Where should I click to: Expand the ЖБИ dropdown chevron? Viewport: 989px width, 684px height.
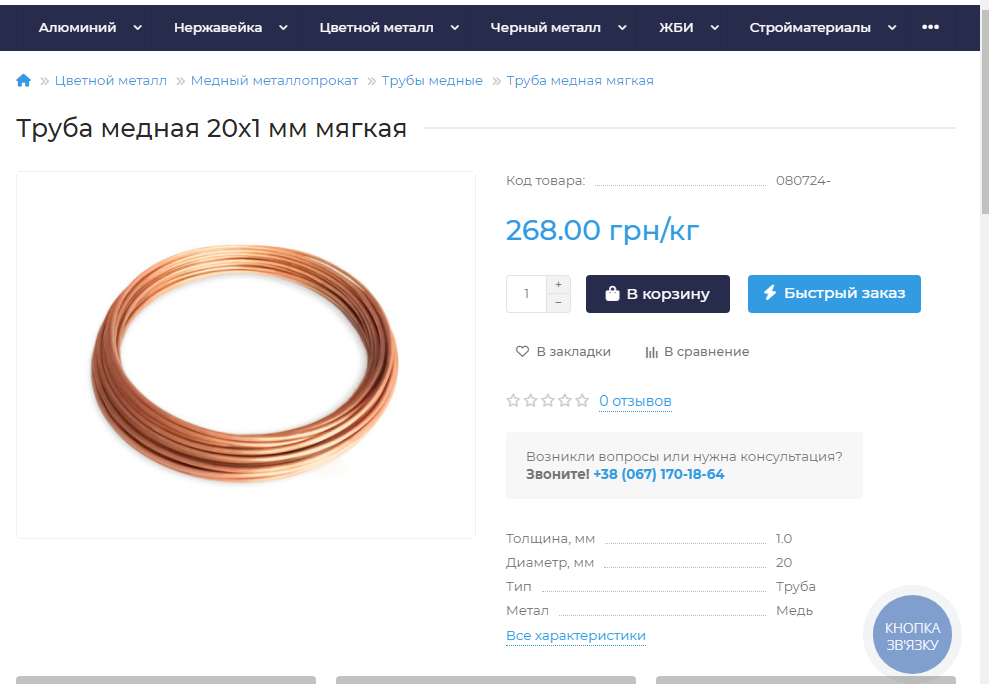[x=715, y=28]
